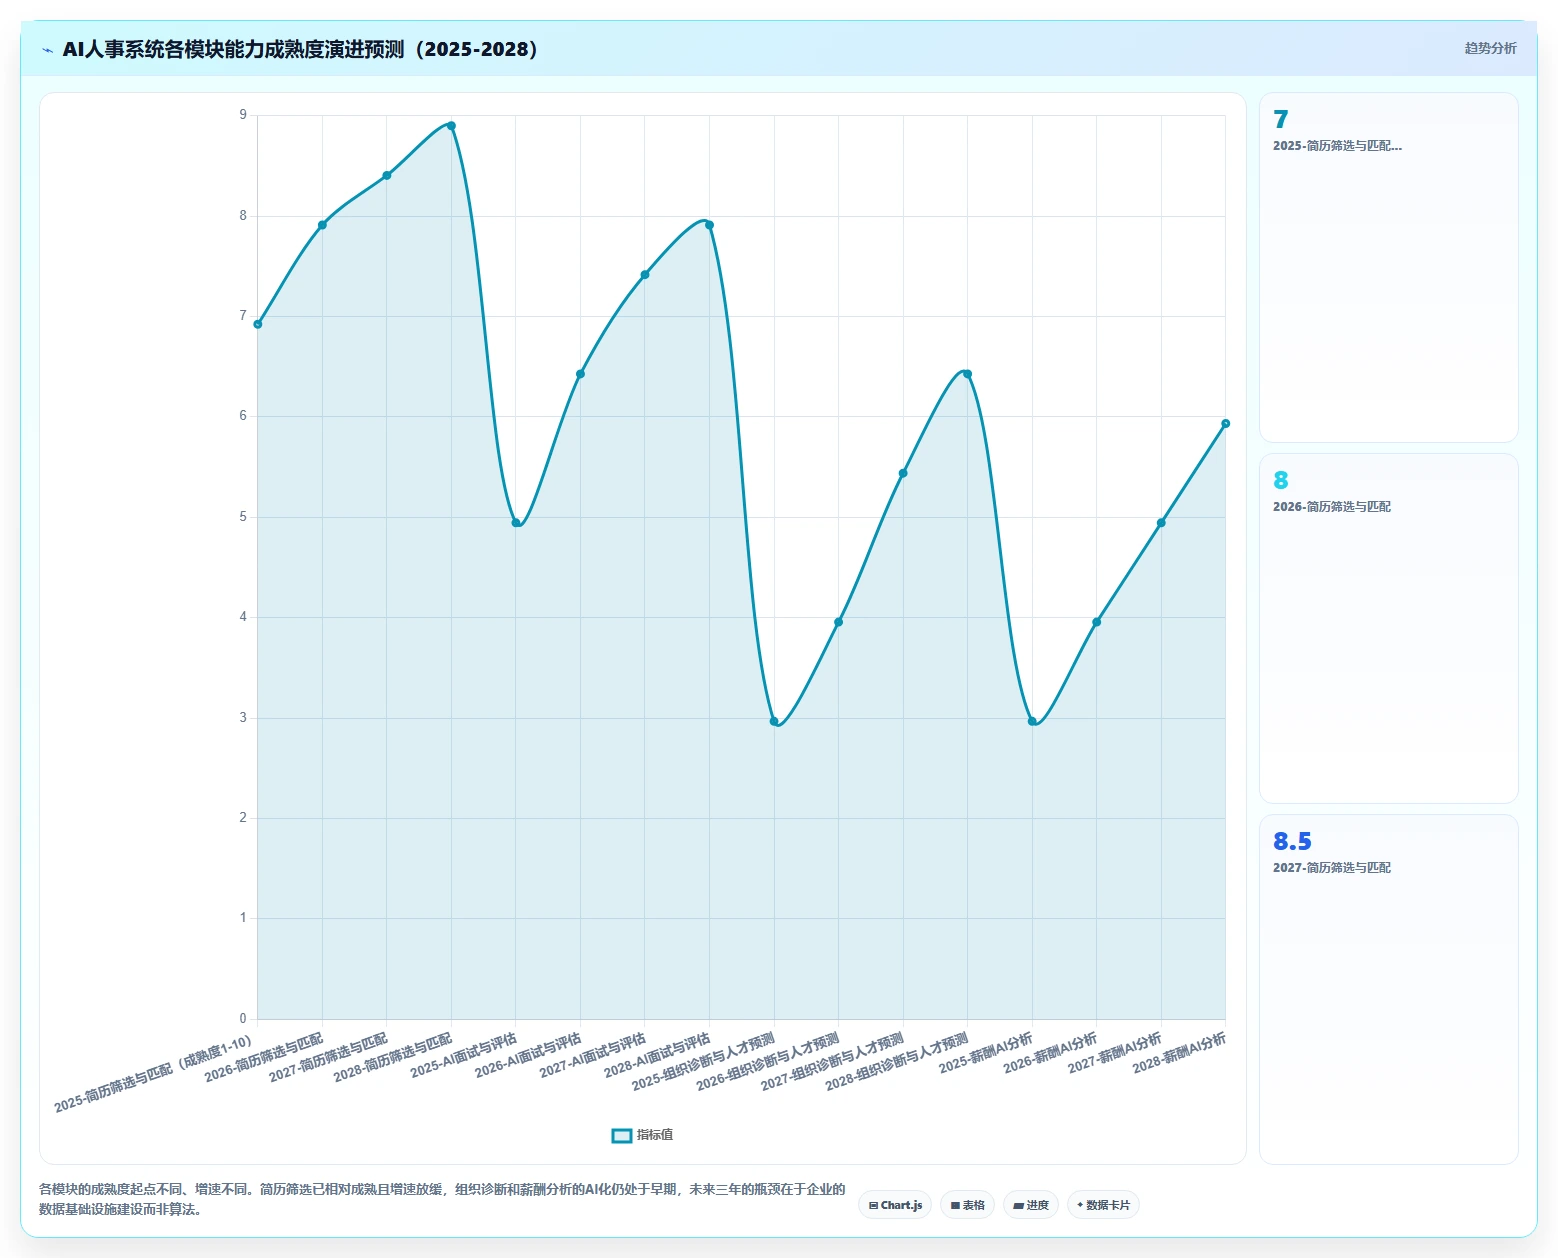Click the lightning icon beside the chart title
1558x1258 pixels.
47,50
